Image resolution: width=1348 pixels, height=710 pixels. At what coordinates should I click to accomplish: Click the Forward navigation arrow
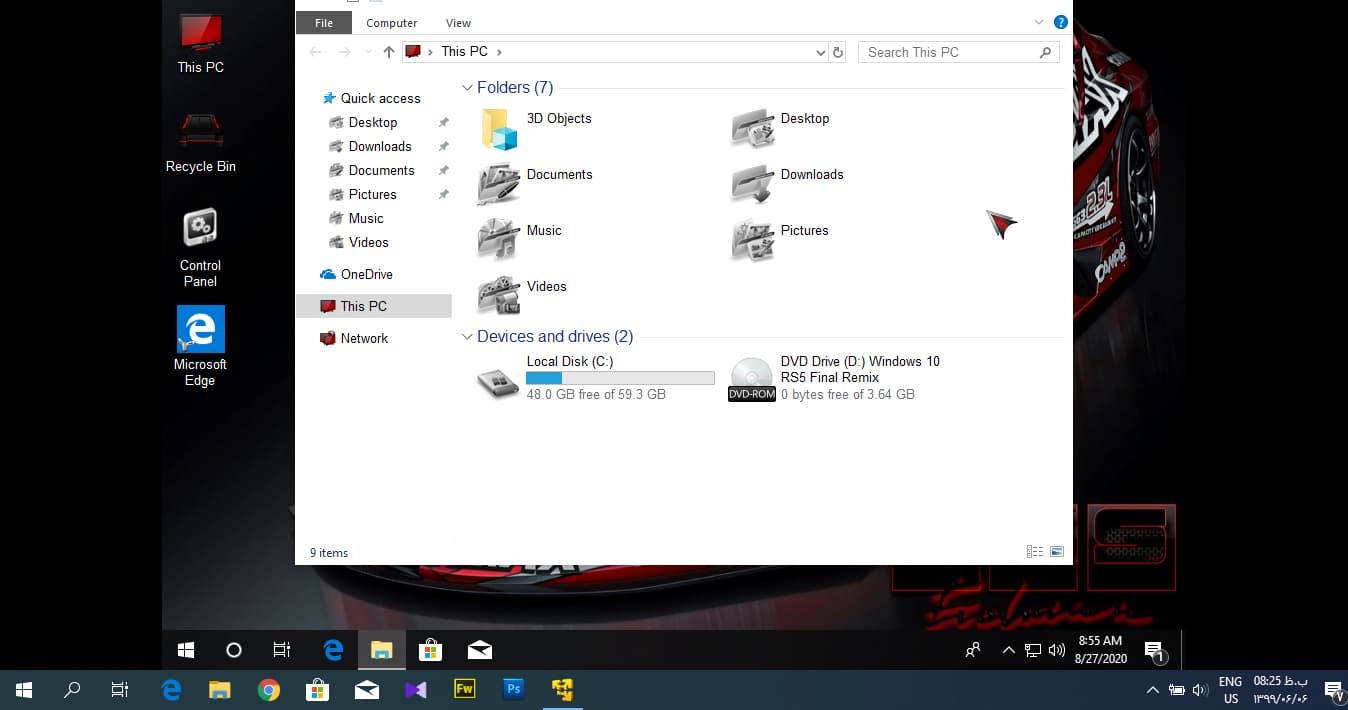pos(345,52)
